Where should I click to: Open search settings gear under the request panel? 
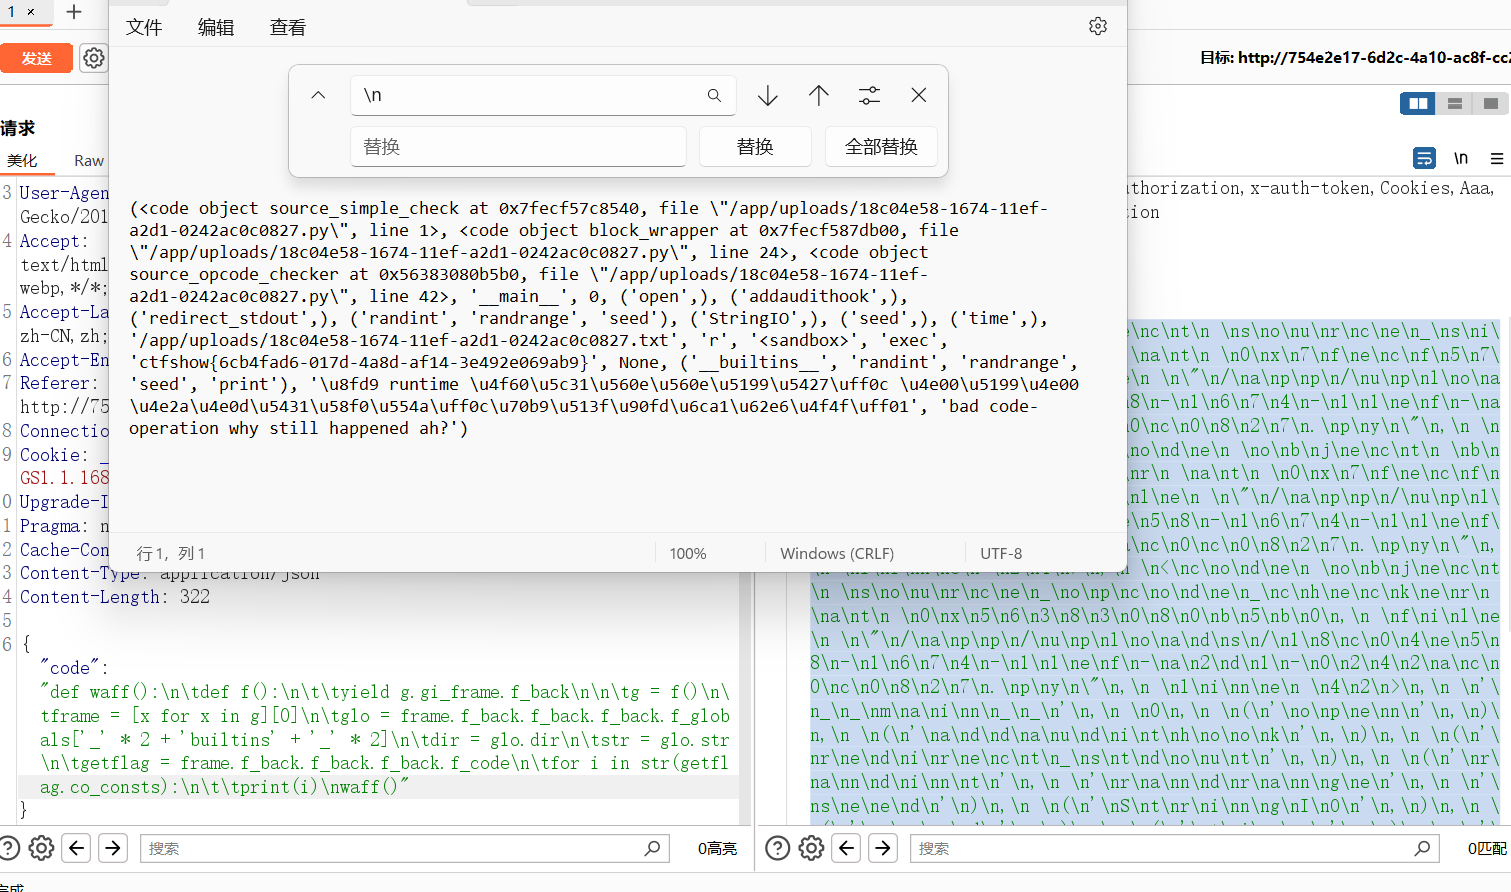click(x=41, y=848)
